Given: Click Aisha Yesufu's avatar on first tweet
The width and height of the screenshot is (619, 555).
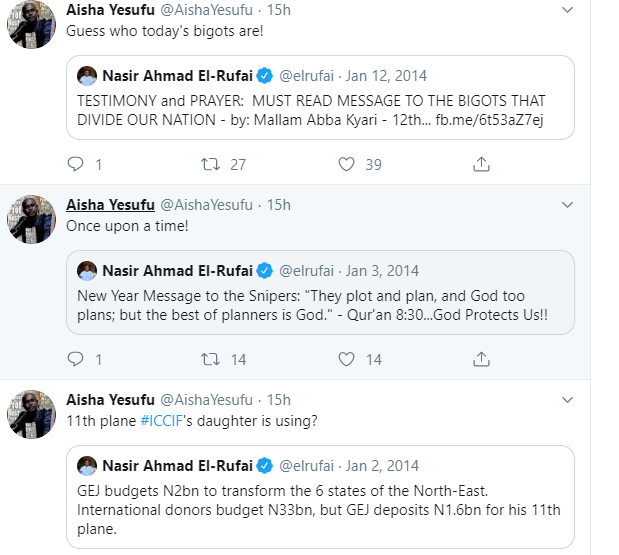Looking at the screenshot, I should pos(31,24).
